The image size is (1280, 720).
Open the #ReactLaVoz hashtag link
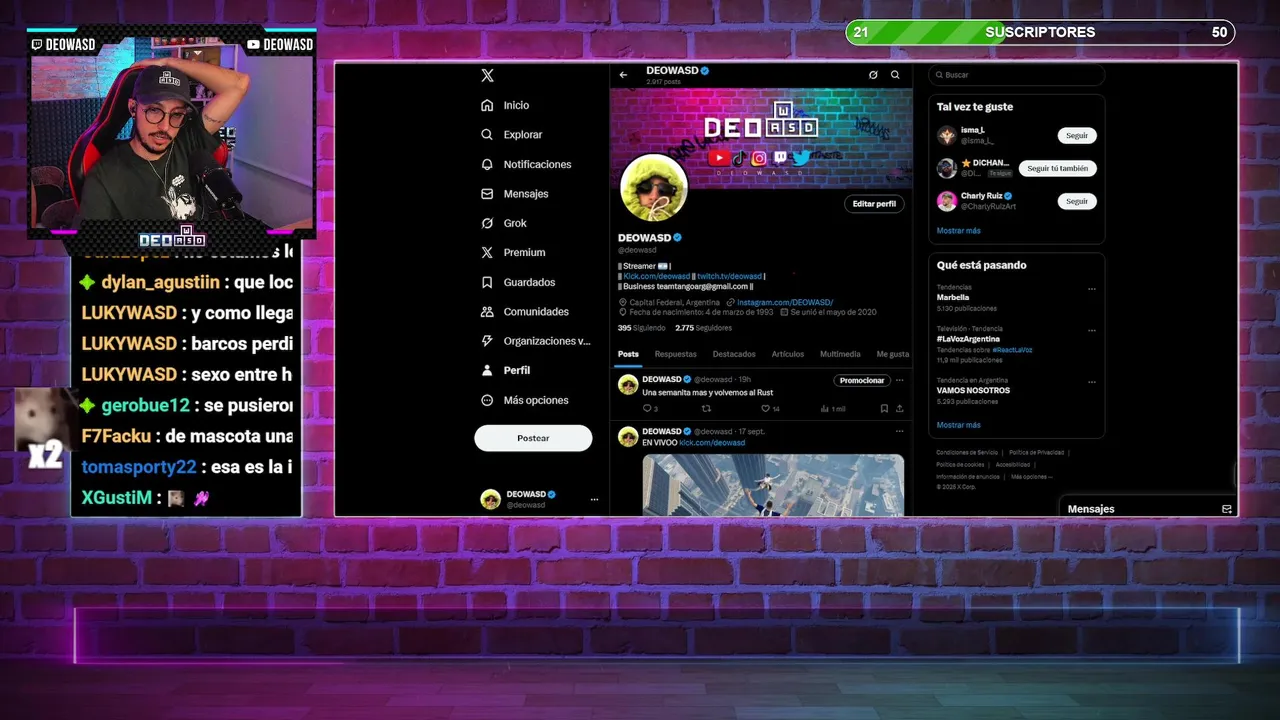pos(1012,350)
